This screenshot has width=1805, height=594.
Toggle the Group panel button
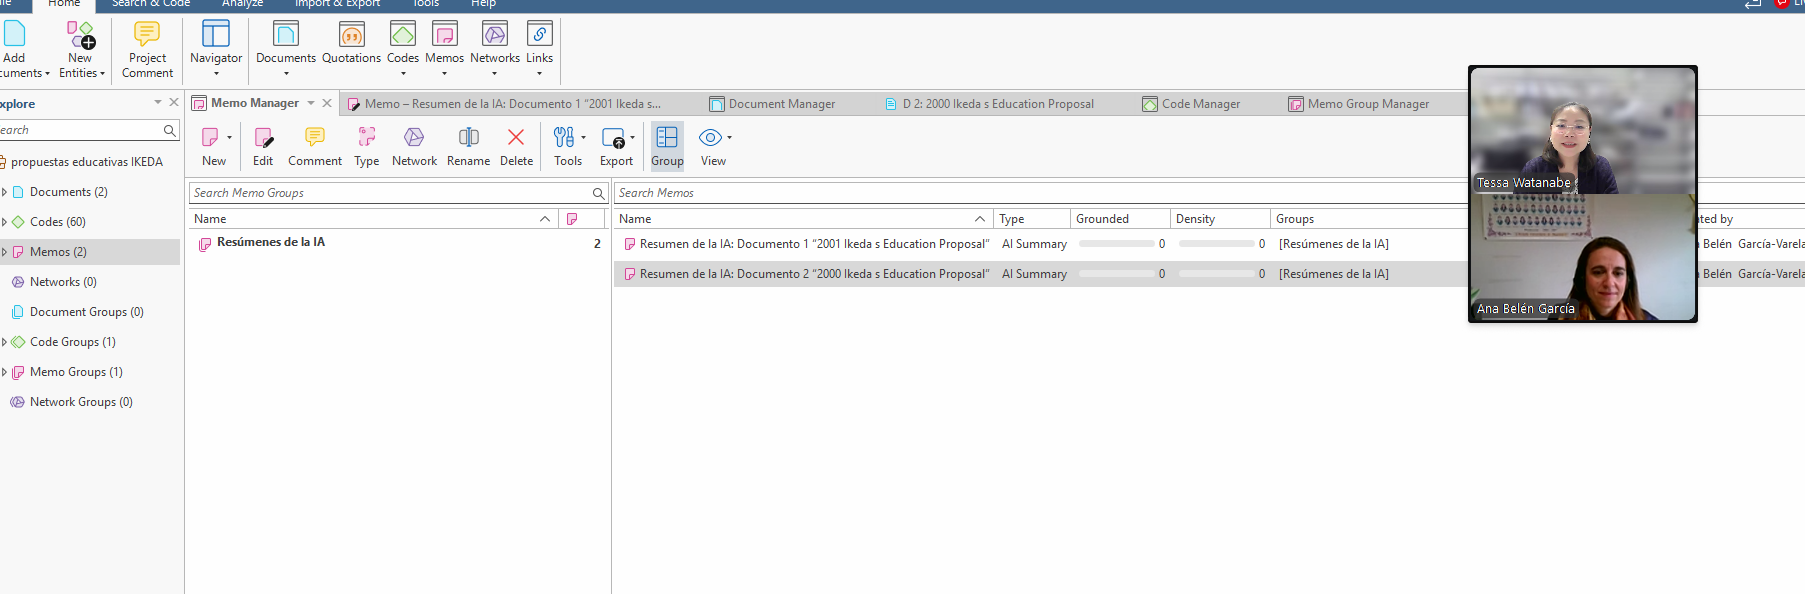[667, 146]
